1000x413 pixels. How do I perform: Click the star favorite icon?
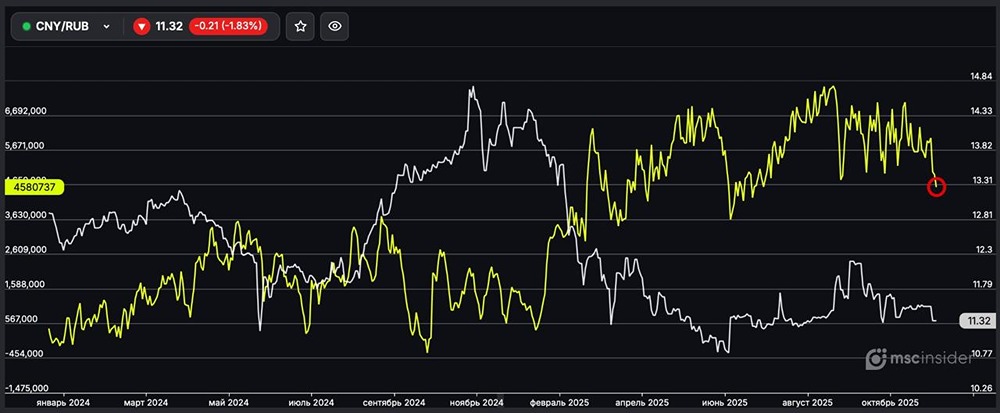point(300,26)
